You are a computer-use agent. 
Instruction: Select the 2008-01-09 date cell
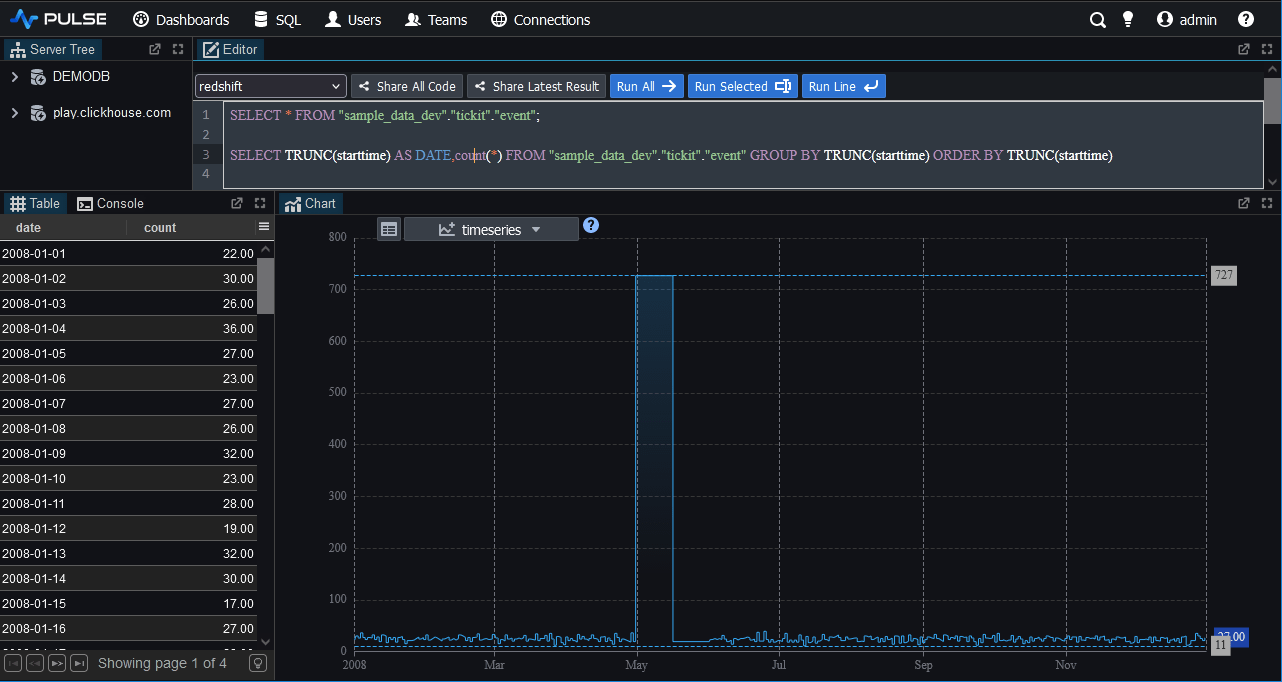[x=63, y=454]
